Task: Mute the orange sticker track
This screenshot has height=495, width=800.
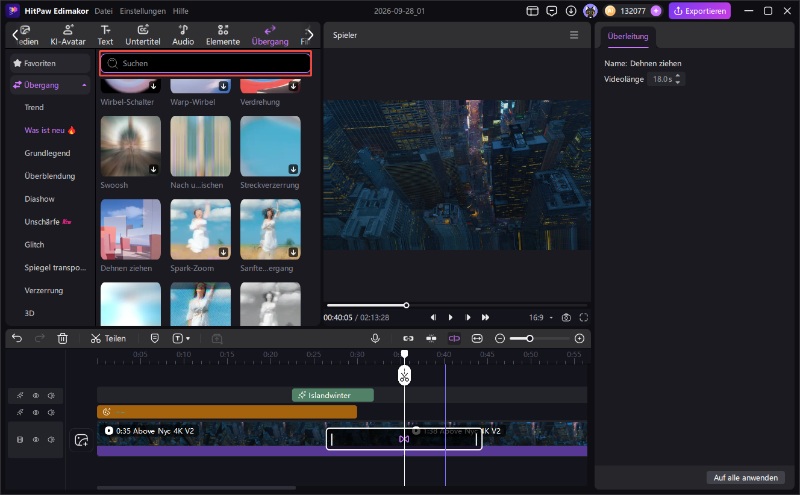Action: [x=51, y=412]
